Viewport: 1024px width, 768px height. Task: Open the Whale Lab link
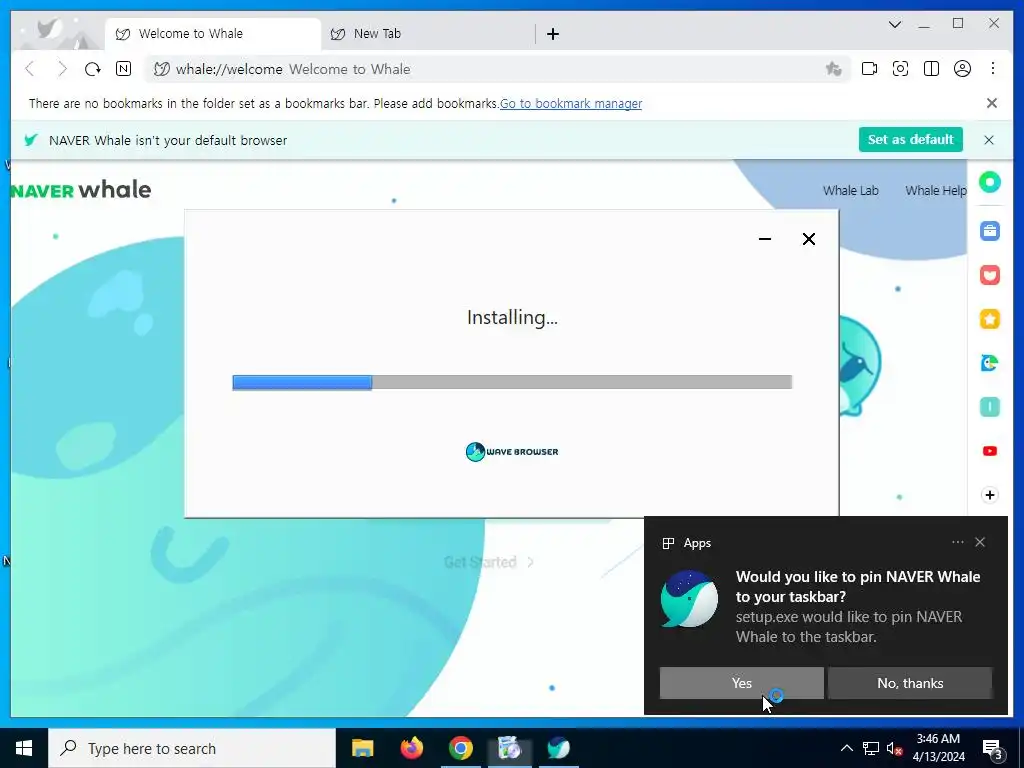(x=850, y=191)
